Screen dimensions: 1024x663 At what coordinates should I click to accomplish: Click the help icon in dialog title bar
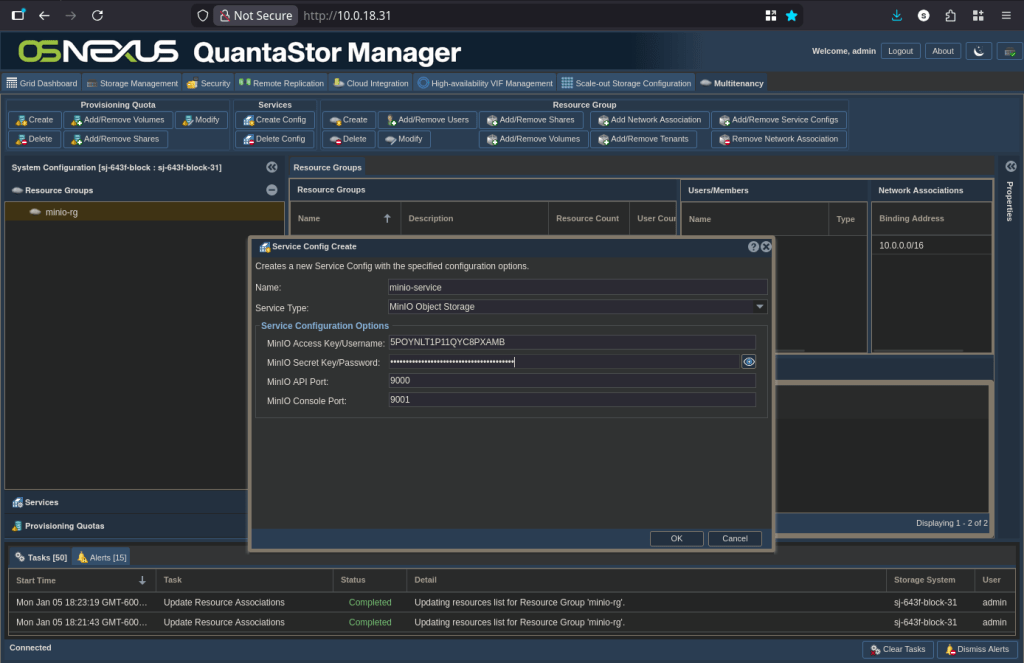[753, 246]
